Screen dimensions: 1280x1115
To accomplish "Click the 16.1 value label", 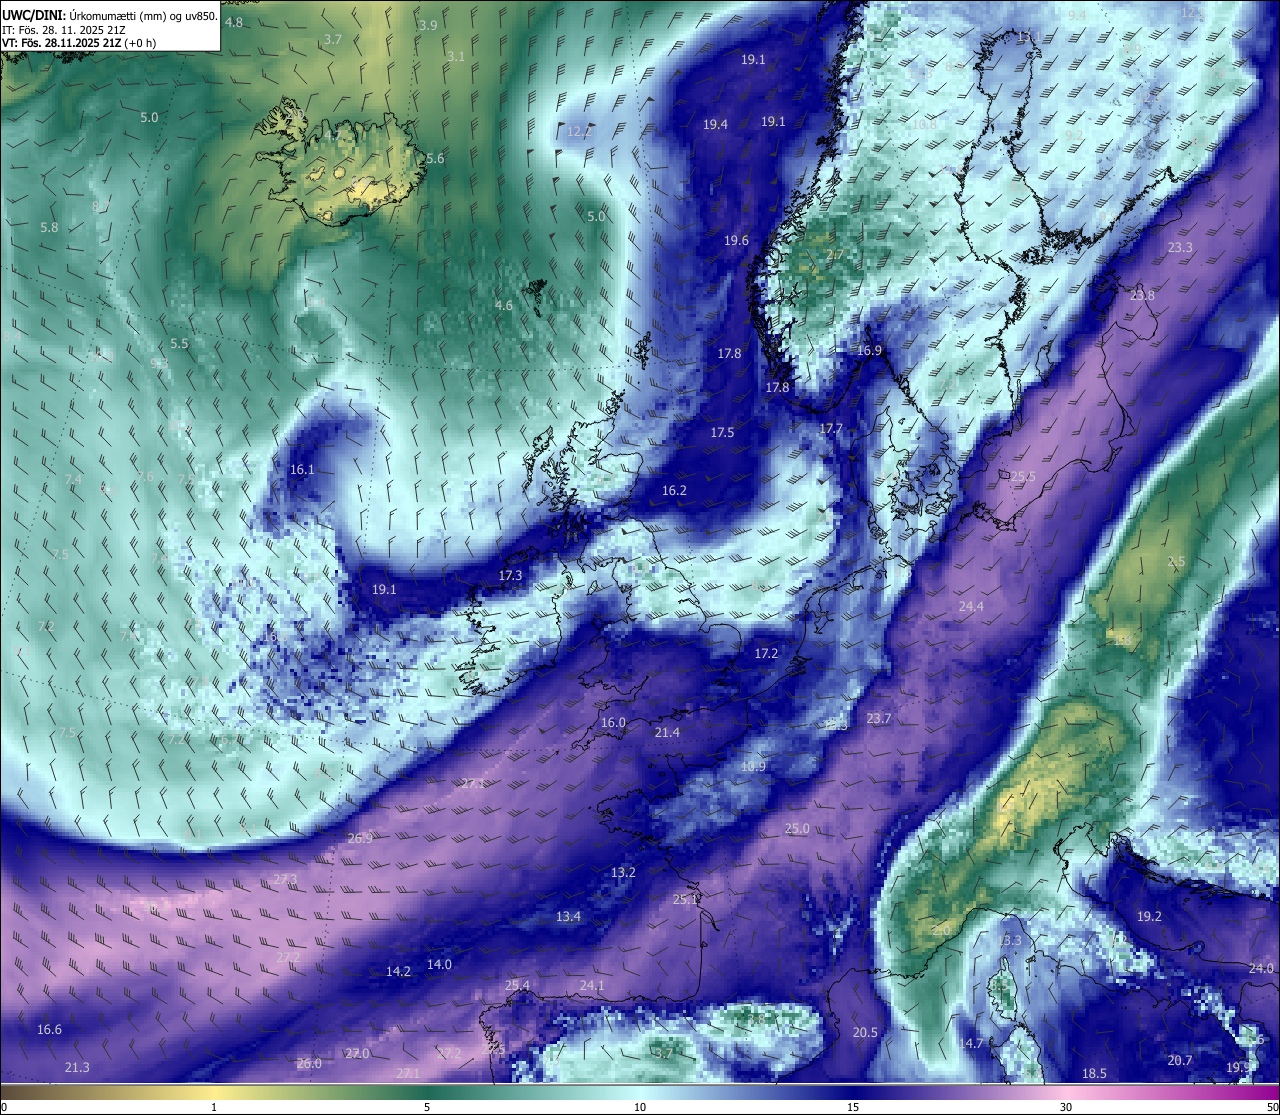I will tap(302, 470).
